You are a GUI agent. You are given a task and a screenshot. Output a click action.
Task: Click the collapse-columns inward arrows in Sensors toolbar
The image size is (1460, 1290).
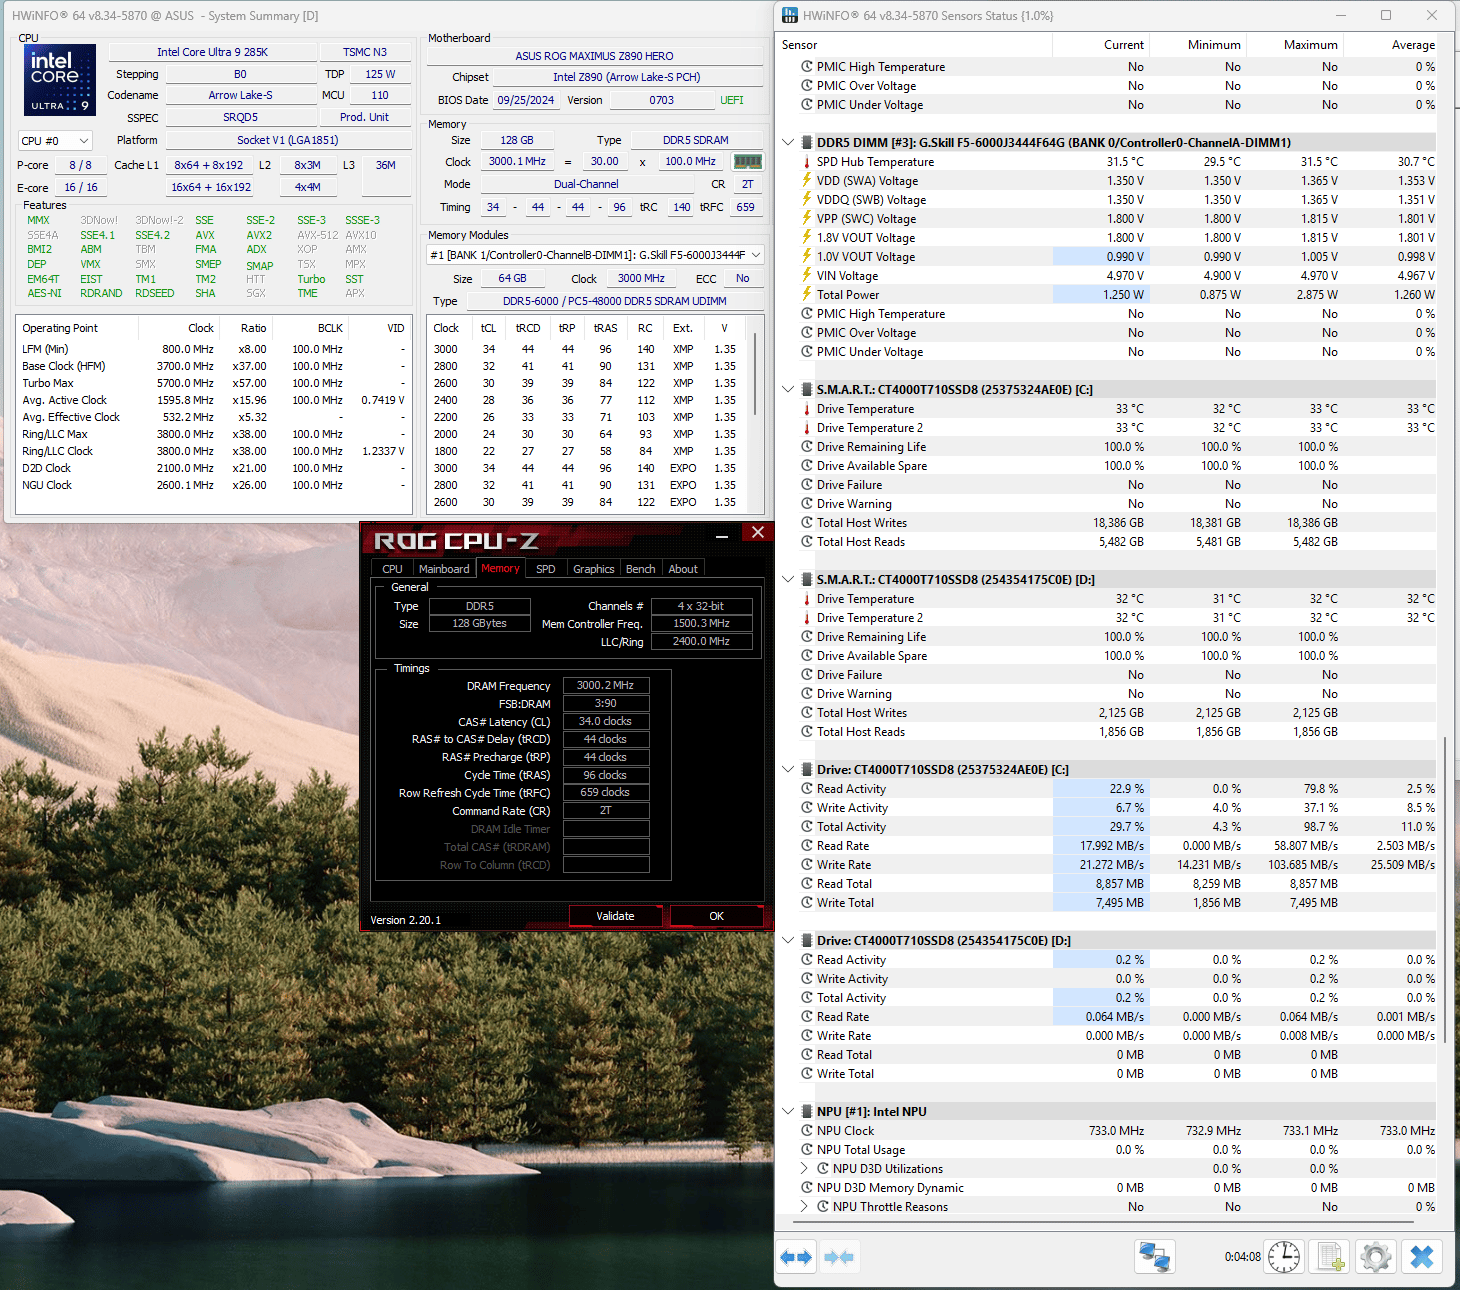(x=839, y=1257)
